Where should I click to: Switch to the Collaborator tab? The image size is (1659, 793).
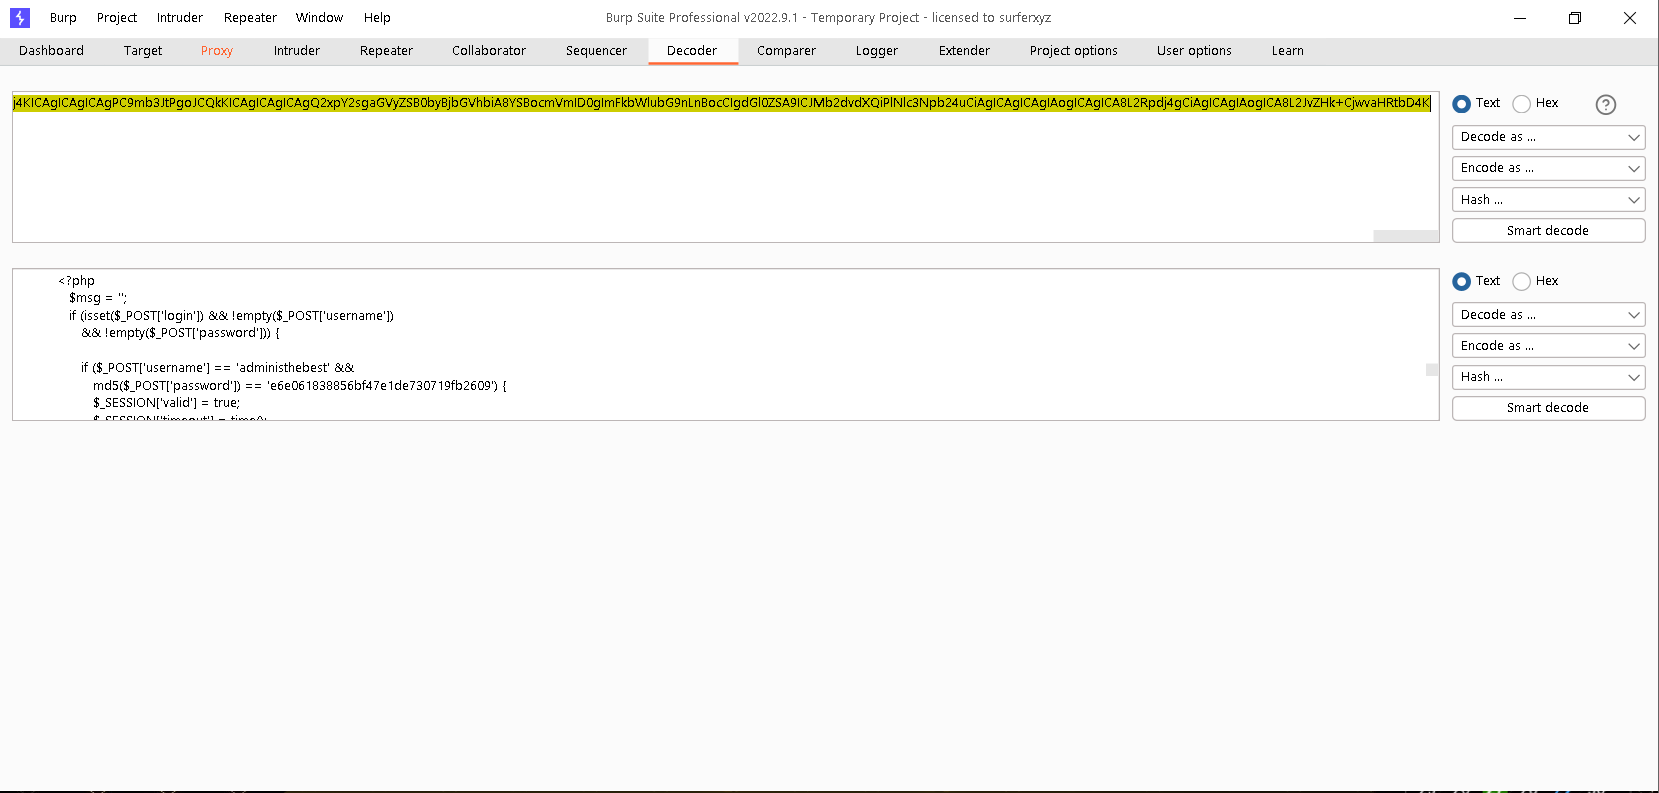click(489, 51)
